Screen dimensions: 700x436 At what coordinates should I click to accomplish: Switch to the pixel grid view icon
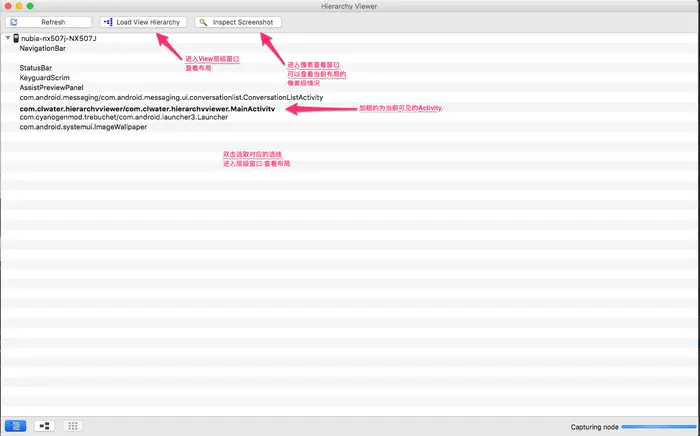coord(73,426)
